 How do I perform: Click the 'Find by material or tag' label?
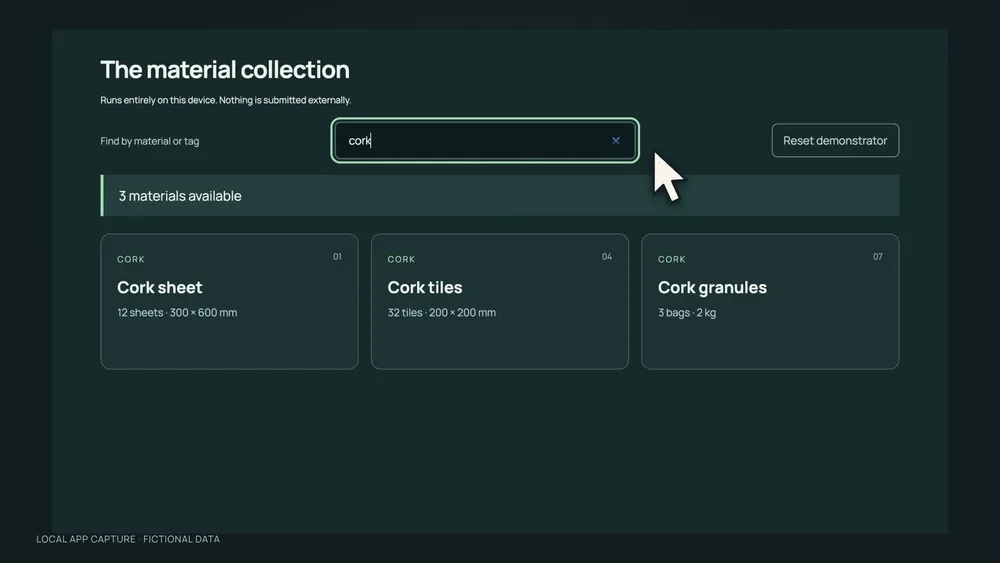coord(149,141)
